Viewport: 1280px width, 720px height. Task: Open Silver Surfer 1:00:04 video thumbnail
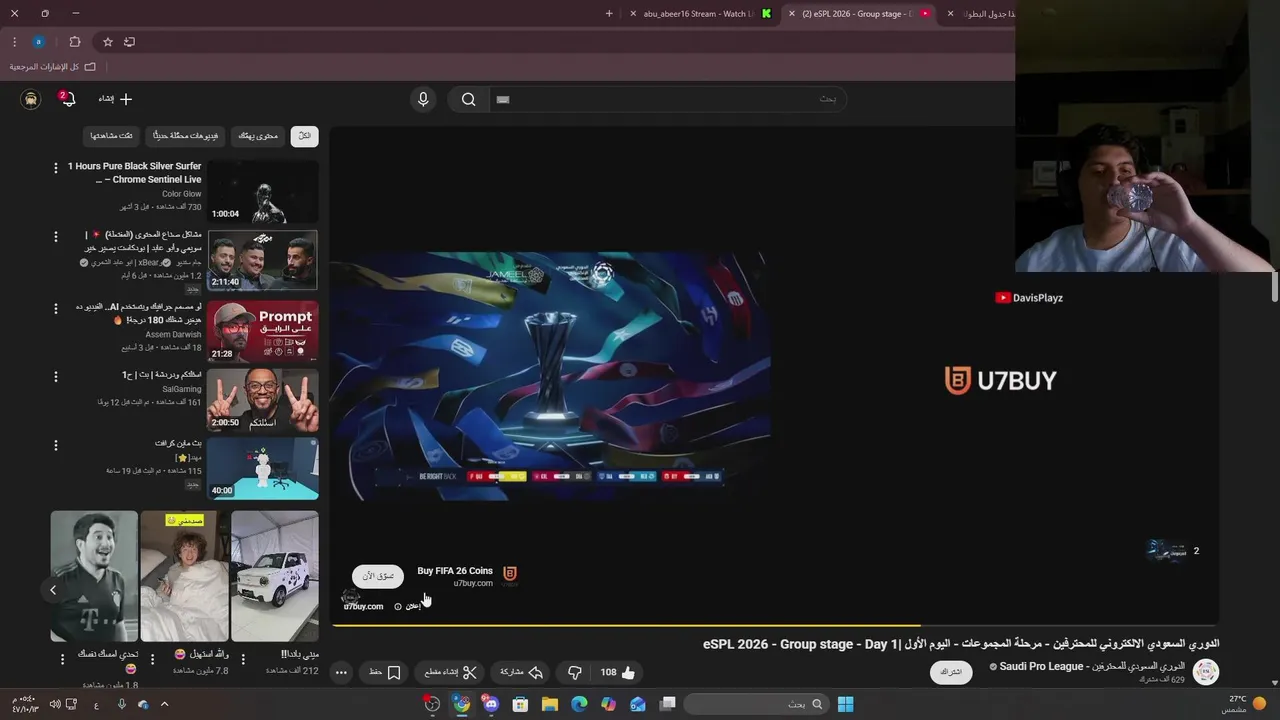[262, 192]
